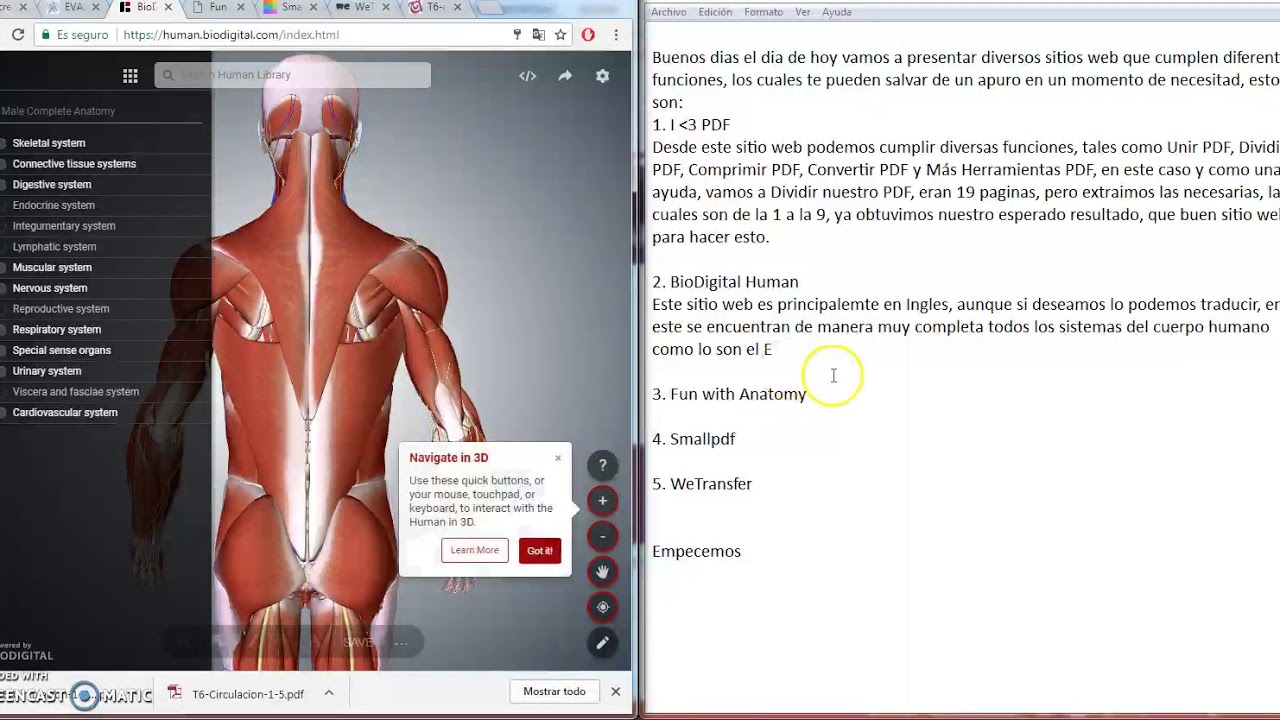Select Endocrine system entry
Image resolution: width=1280 pixels, height=720 pixels.
click(54, 205)
